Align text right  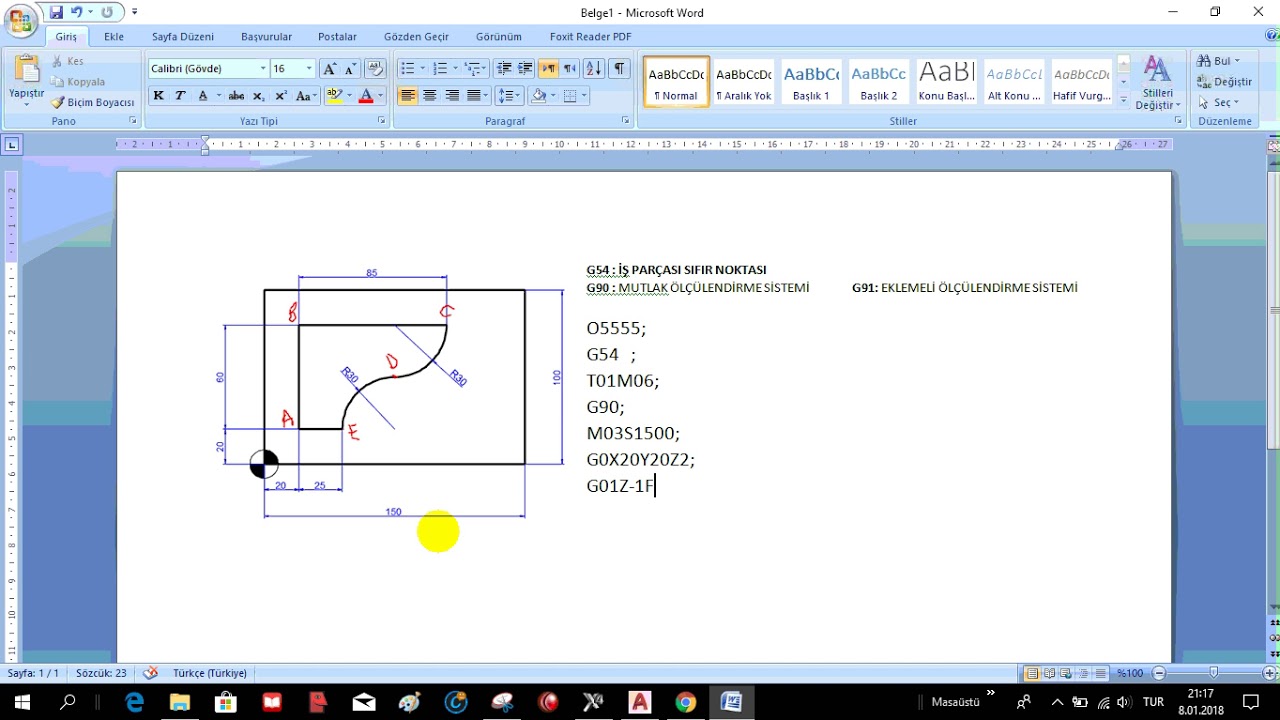point(452,96)
